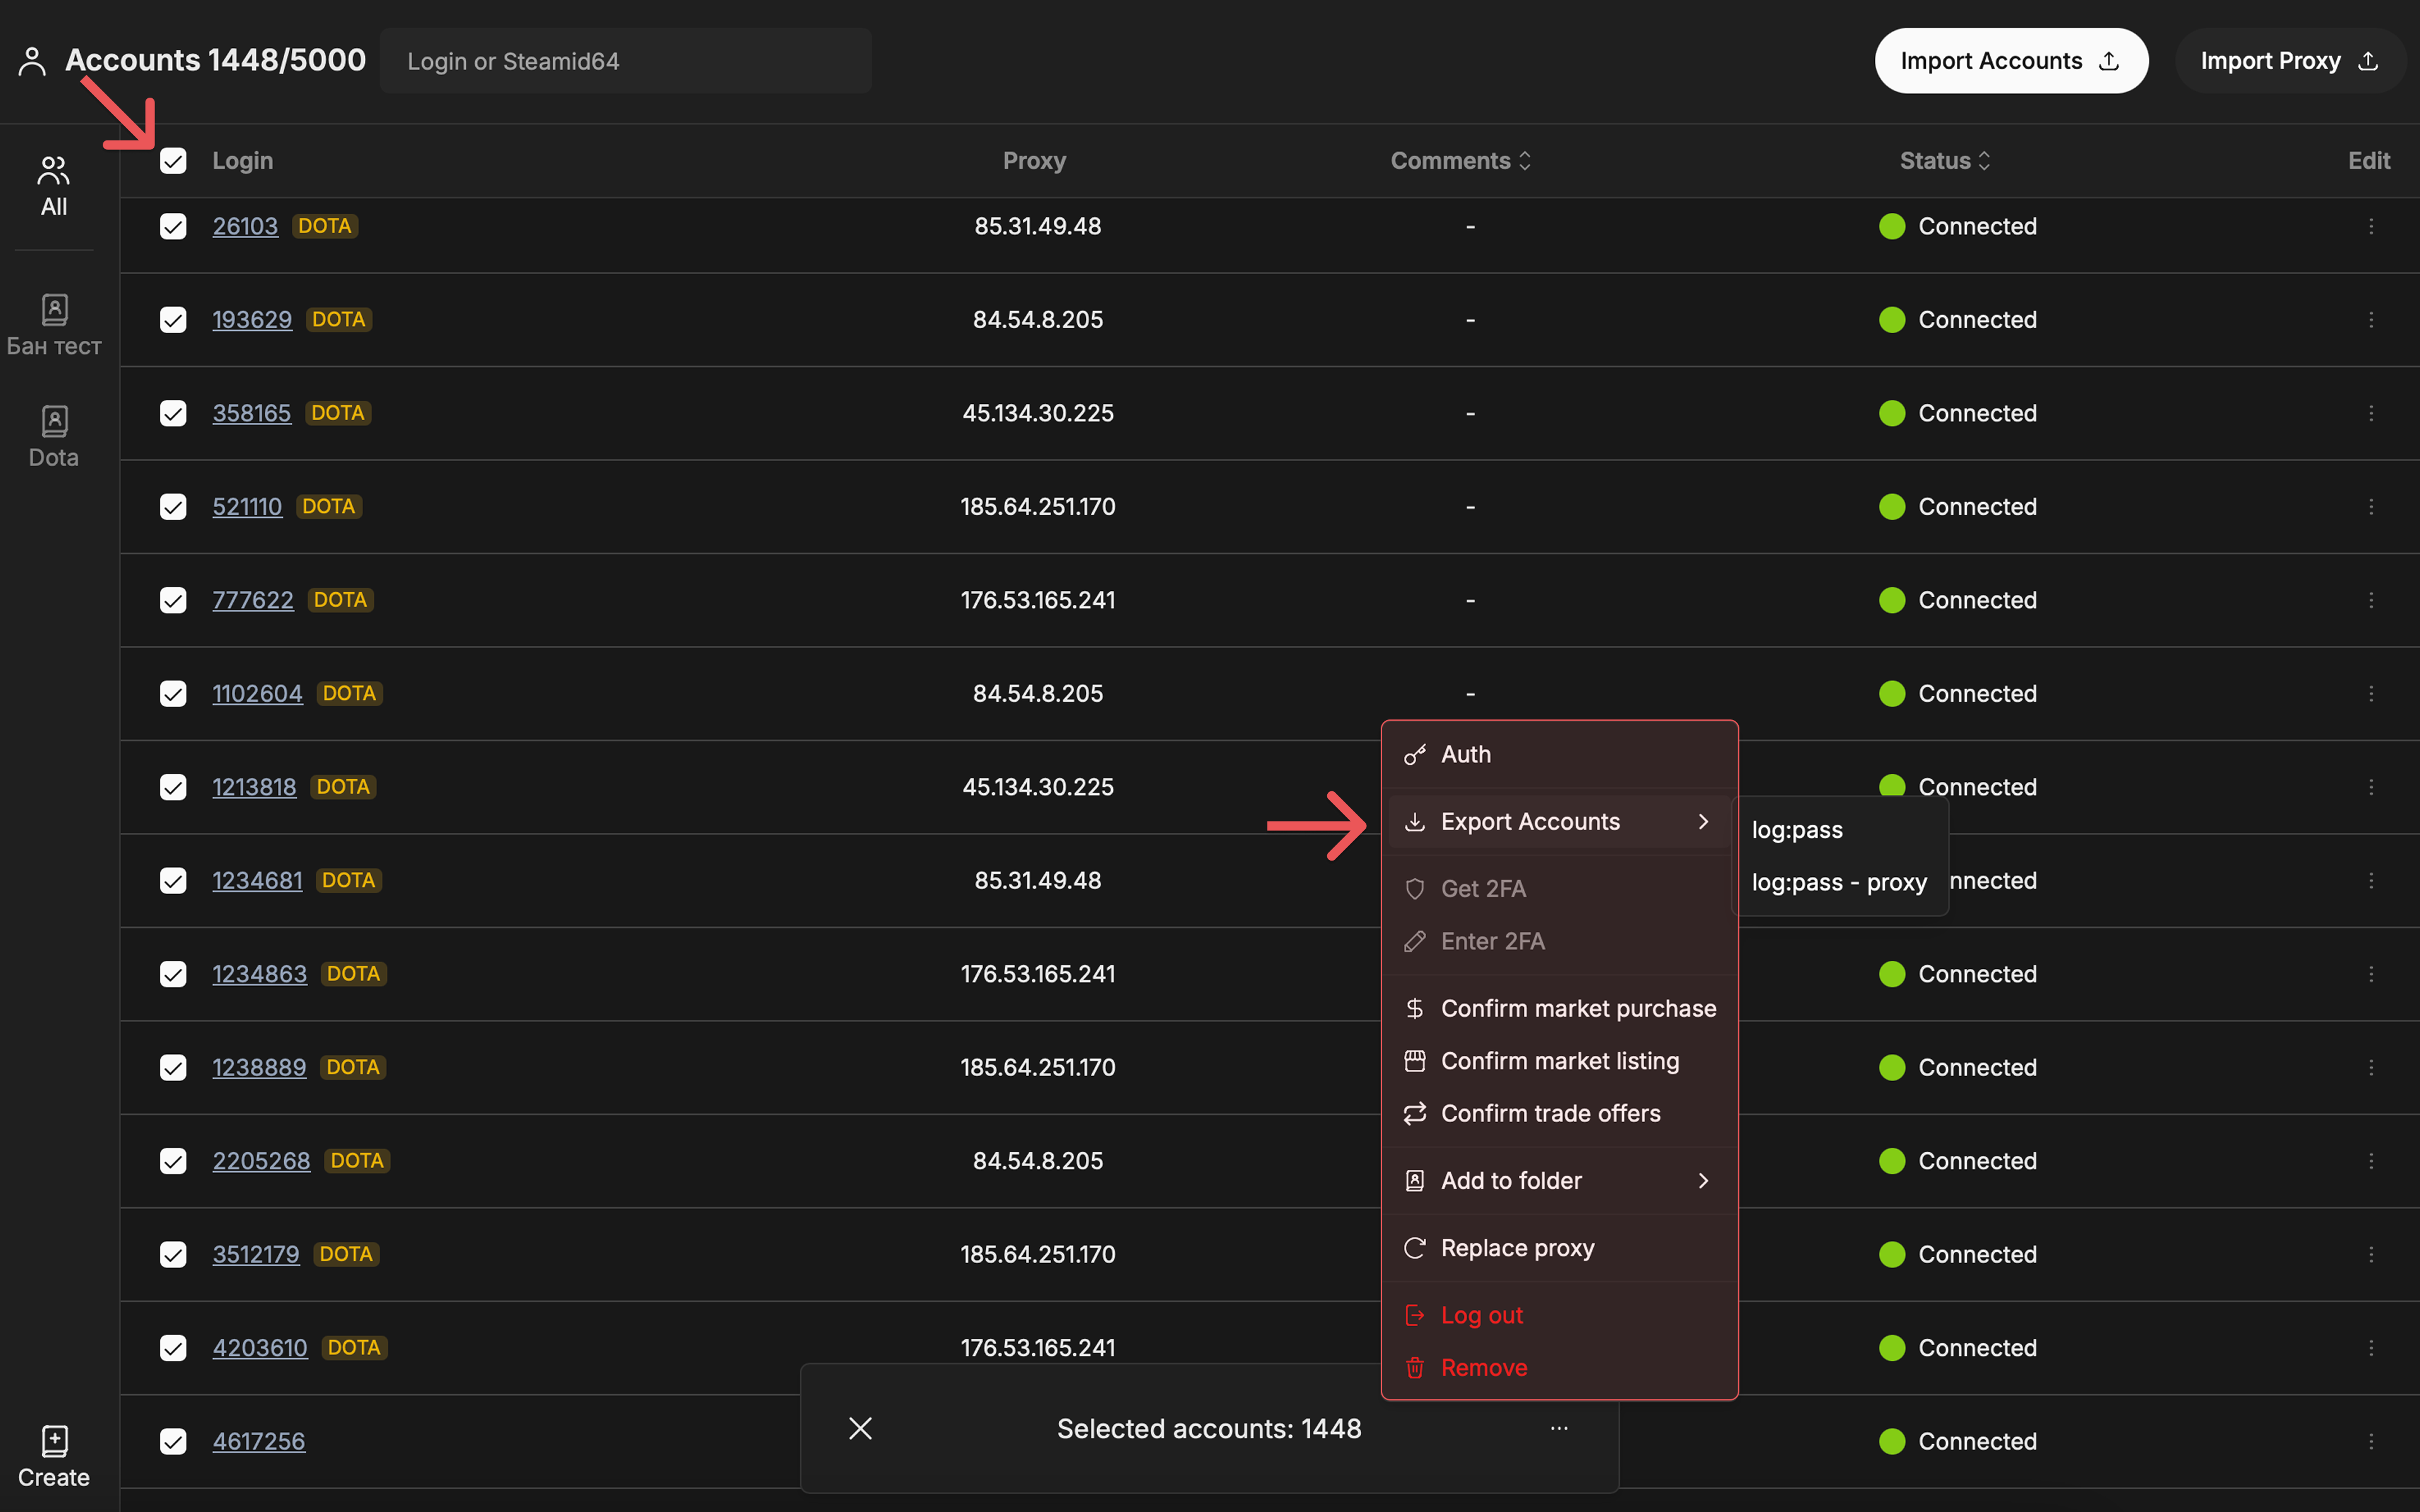Choose log:pass - proxy export format
Viewport: 2420px width, 1512px height.
click(1839, 882)
